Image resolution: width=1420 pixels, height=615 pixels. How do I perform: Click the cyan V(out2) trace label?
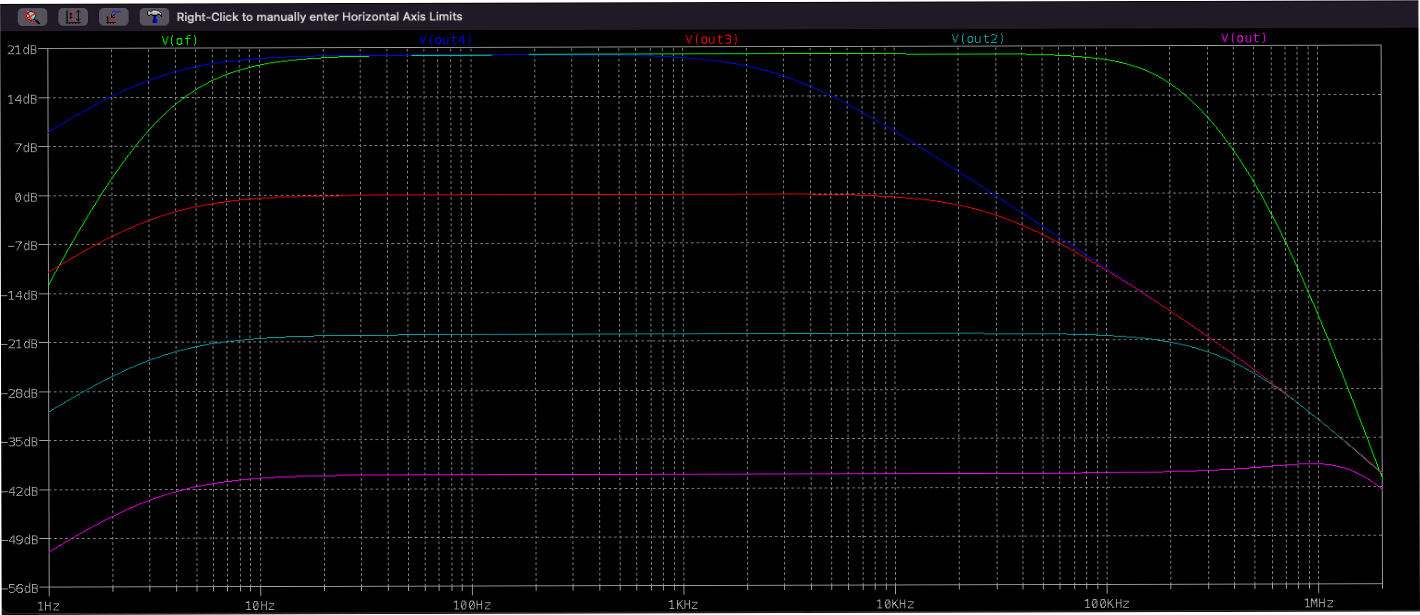(978, 39)
